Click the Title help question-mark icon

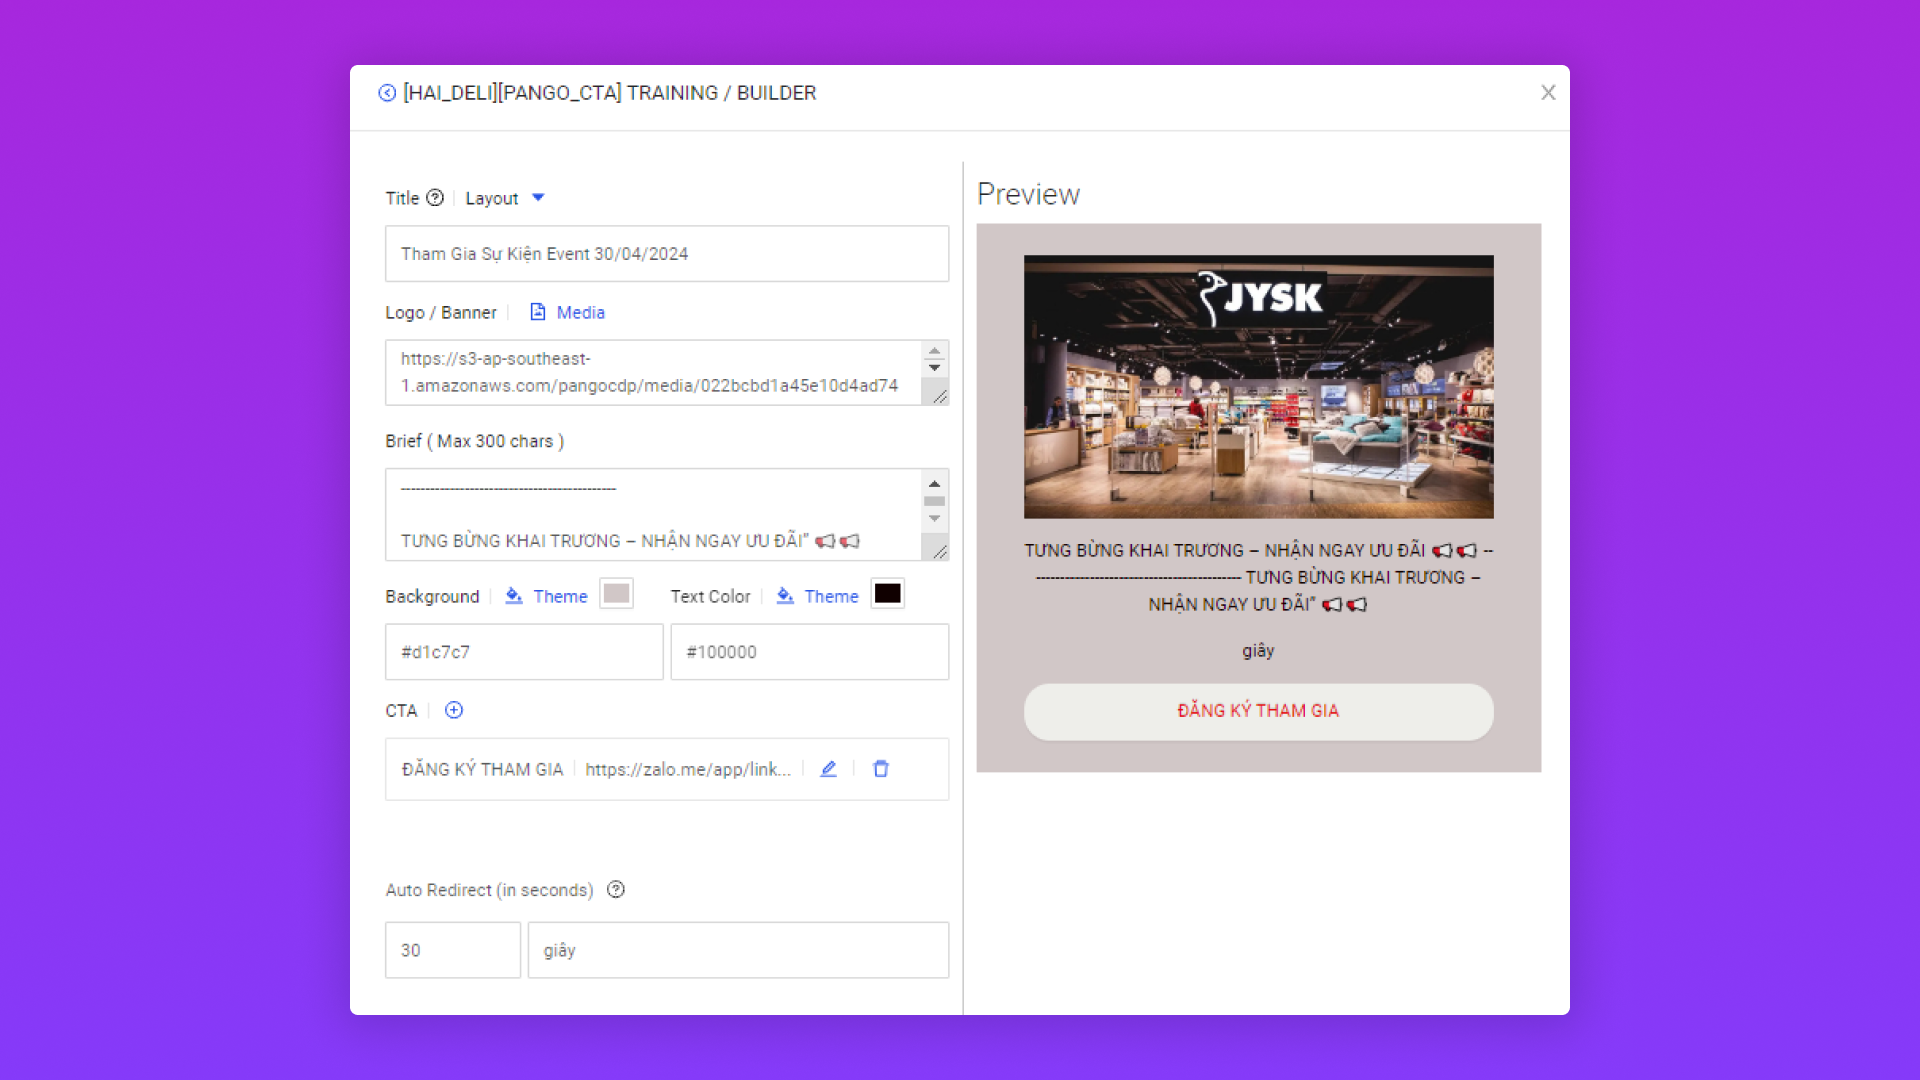pyautogui.click(x=435, y=198)
